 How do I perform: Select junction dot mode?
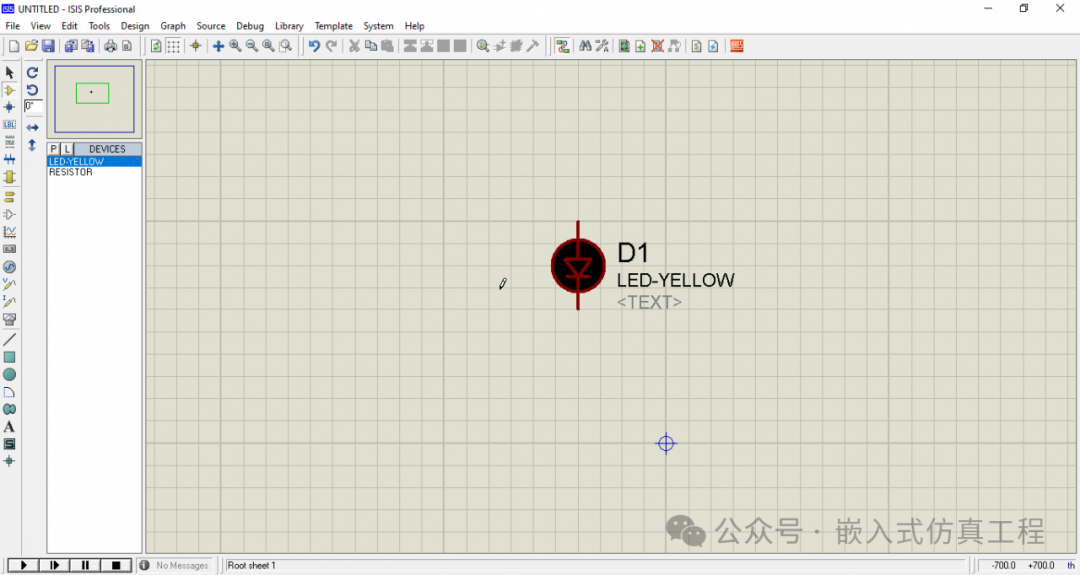(x=10, y=107)
